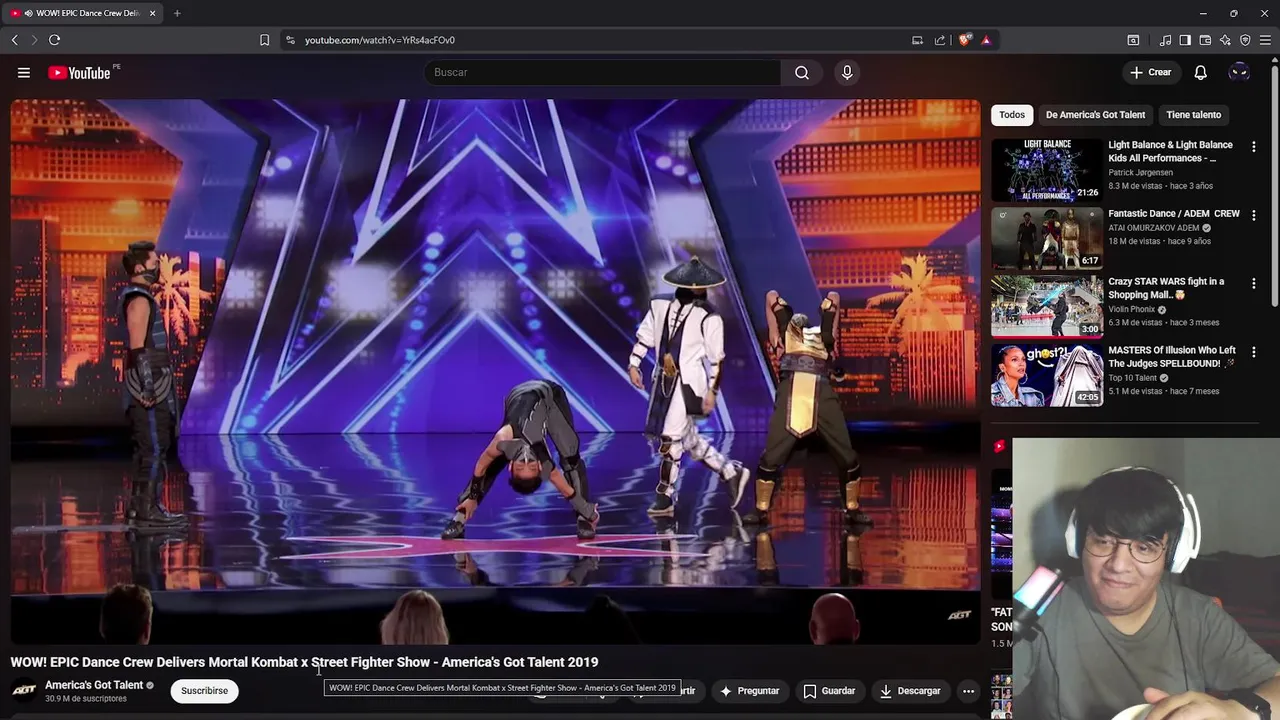Image resolution: width=1280 pixels, height=720 pixels.
Task: Go back with the browser back arrow
Action: 14,40
